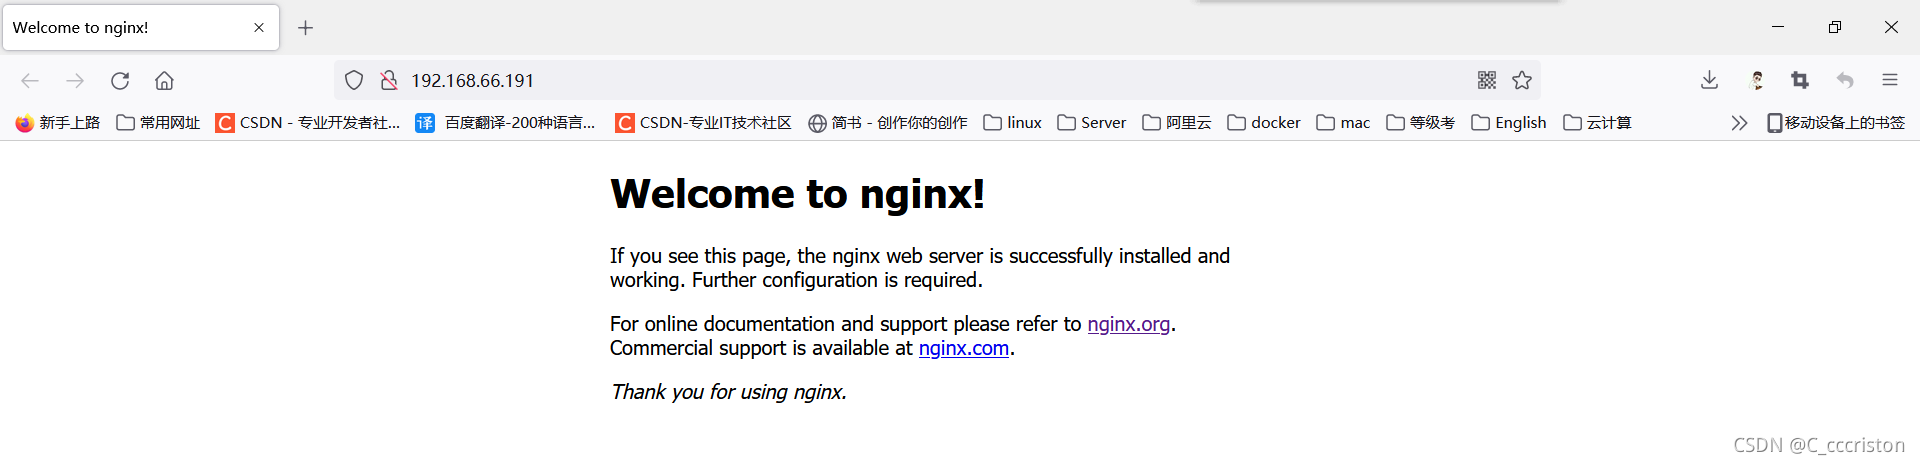Screen dimensions: 1920x465
Task: Restore down the Firefox window
Action: click(1834, 27)
